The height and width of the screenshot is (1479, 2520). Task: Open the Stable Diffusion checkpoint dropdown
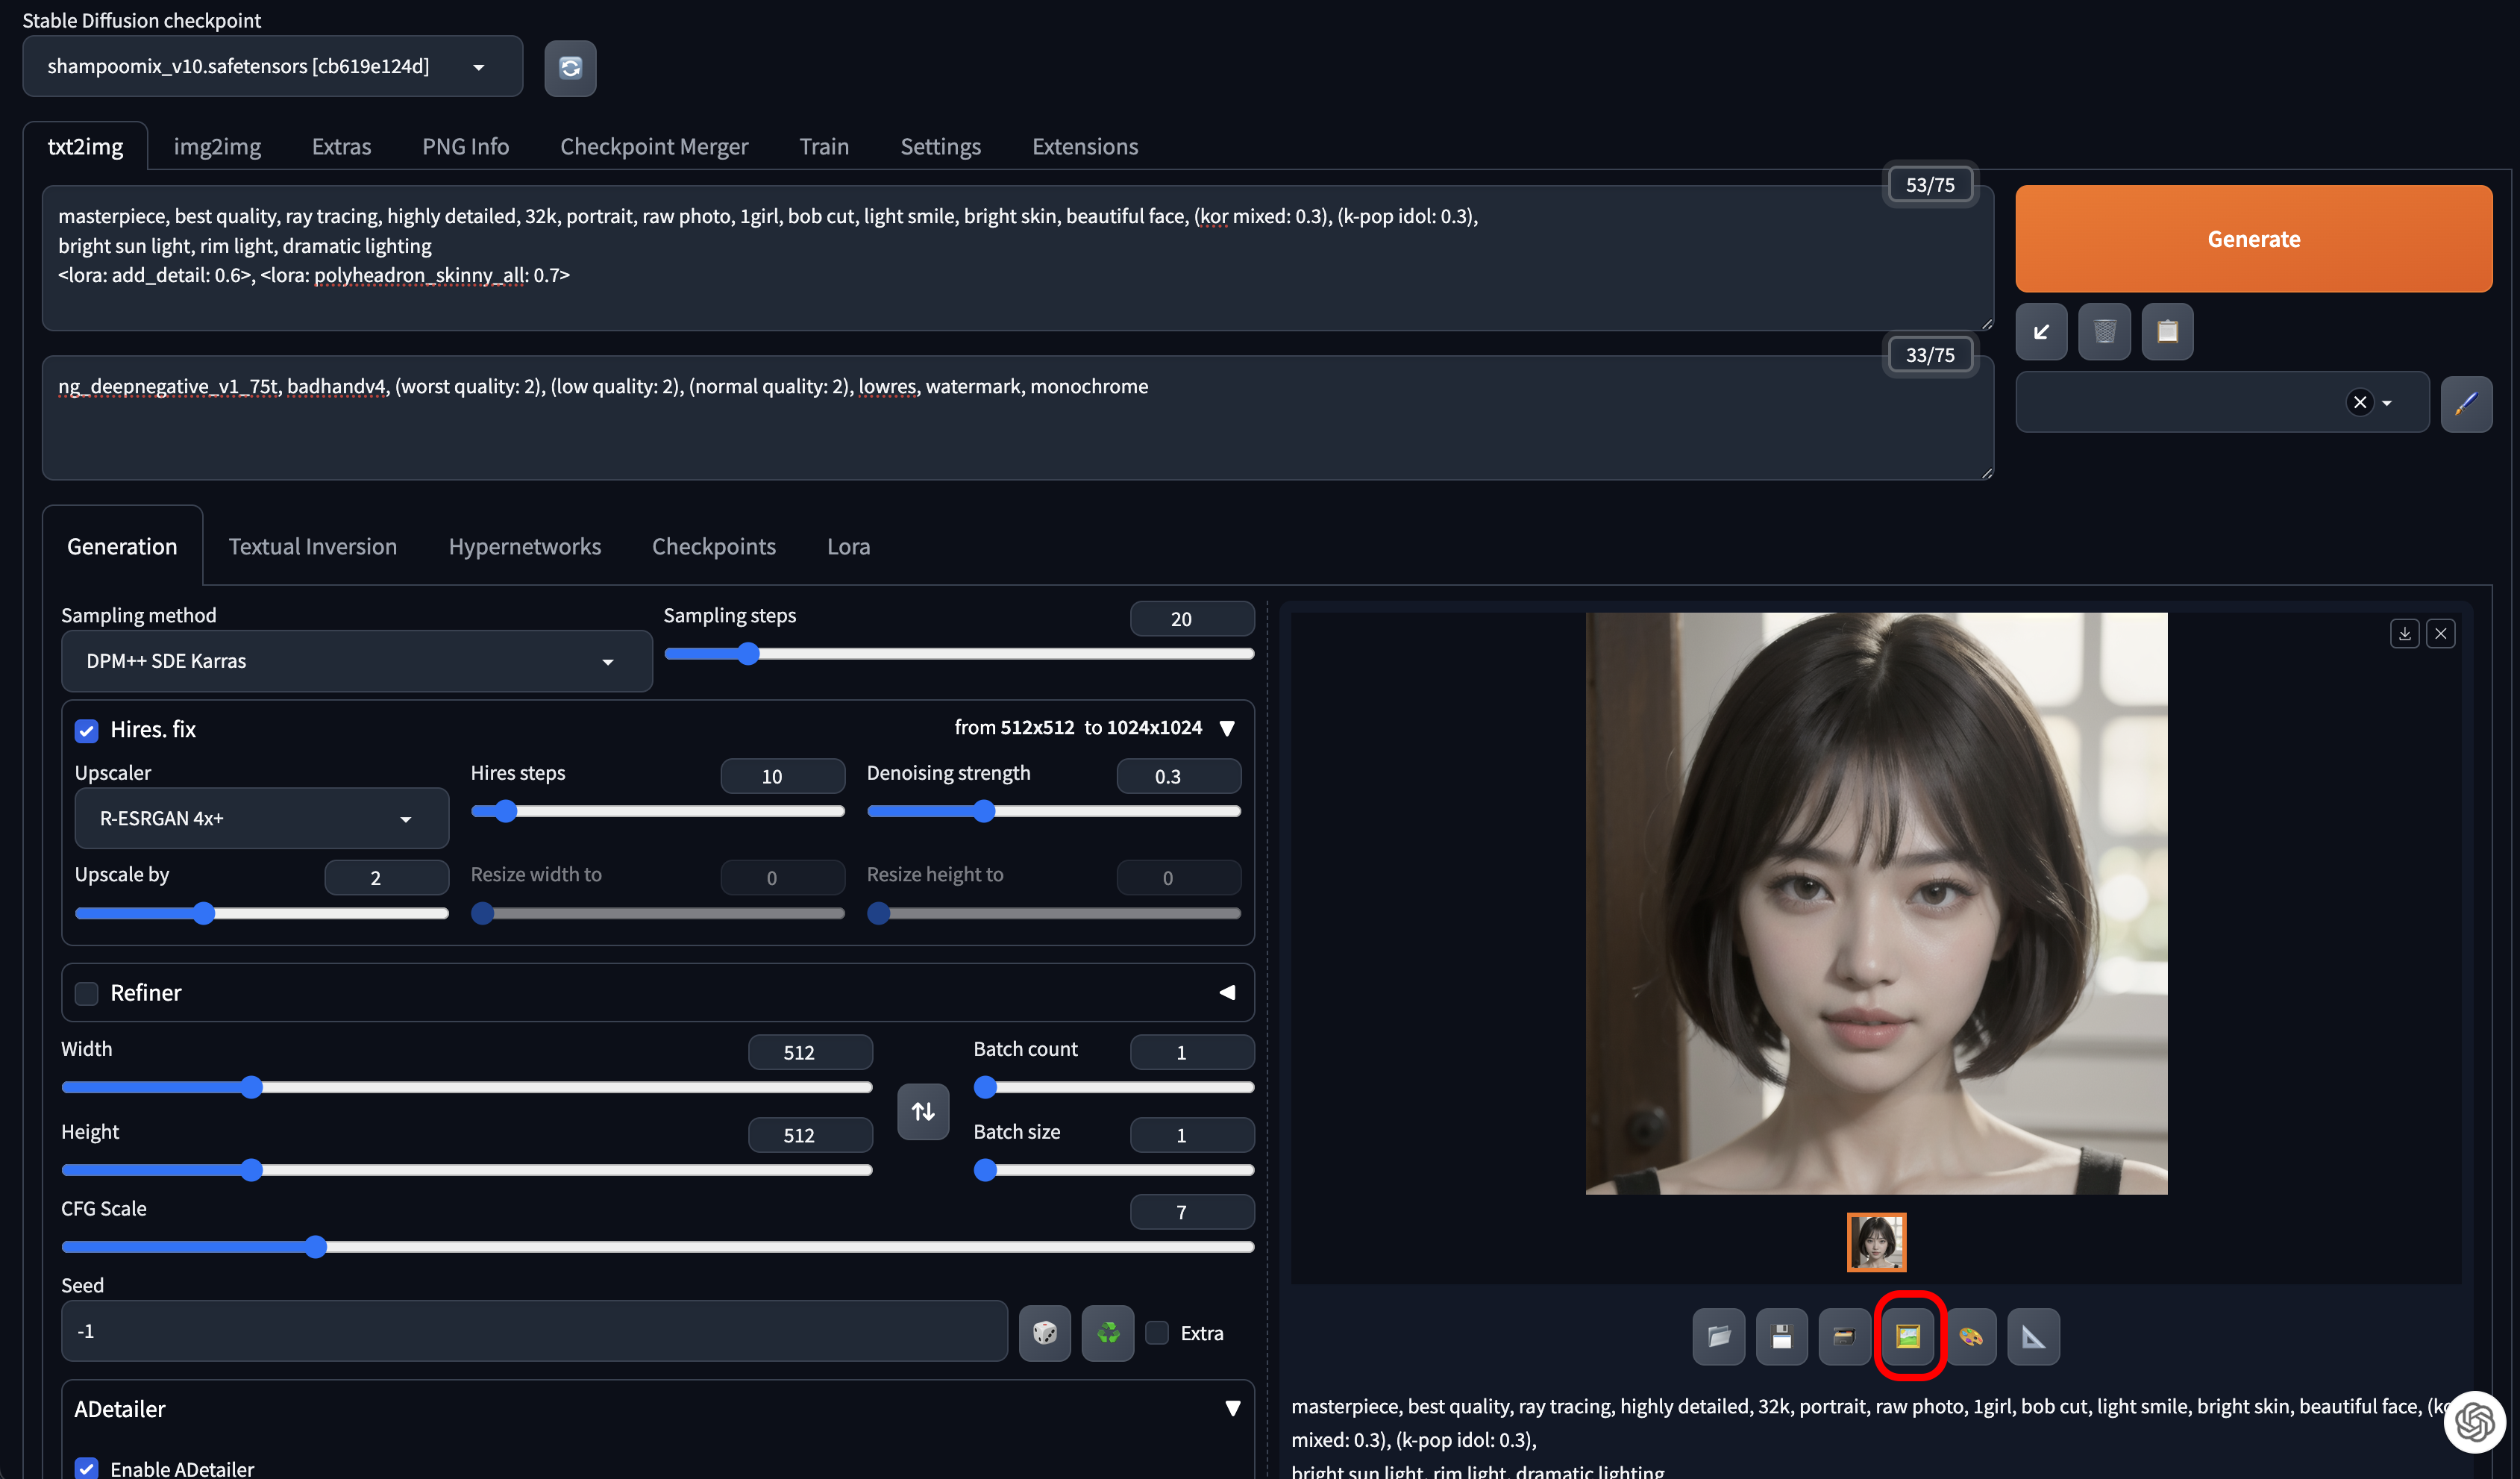click(272, 67)
